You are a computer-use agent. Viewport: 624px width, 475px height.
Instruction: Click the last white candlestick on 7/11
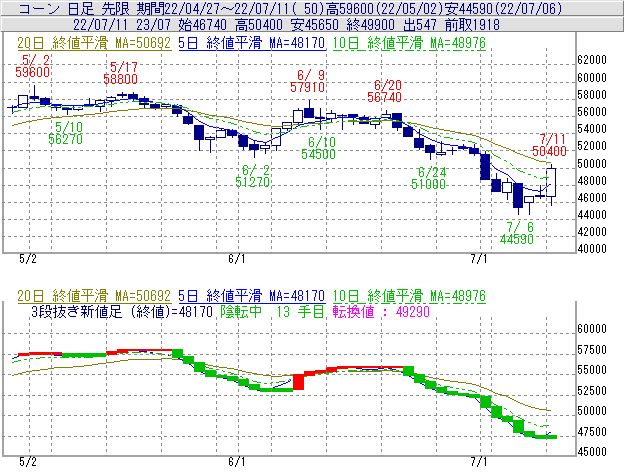(551, 183)
